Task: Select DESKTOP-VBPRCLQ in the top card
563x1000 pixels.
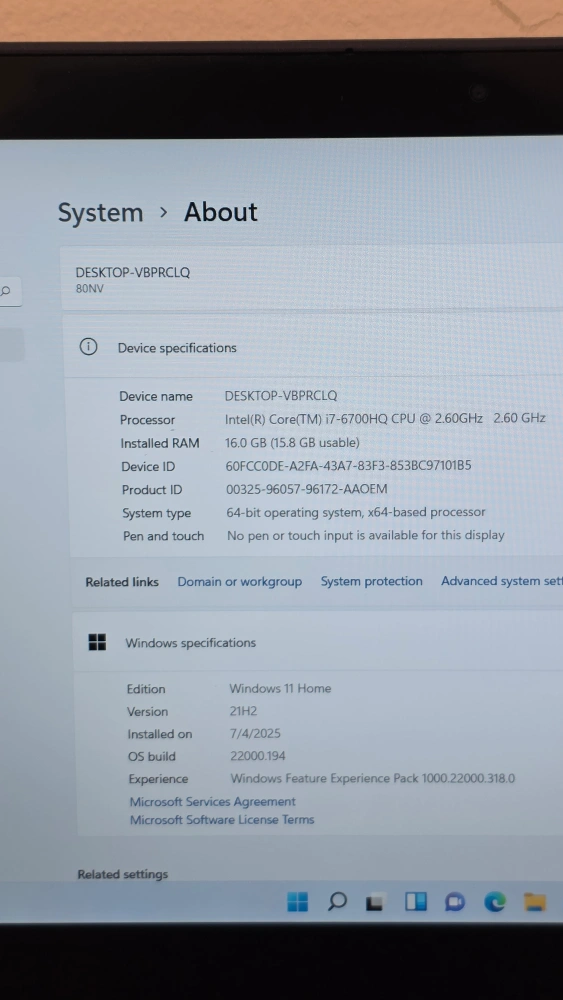Action: pos(133,272)
